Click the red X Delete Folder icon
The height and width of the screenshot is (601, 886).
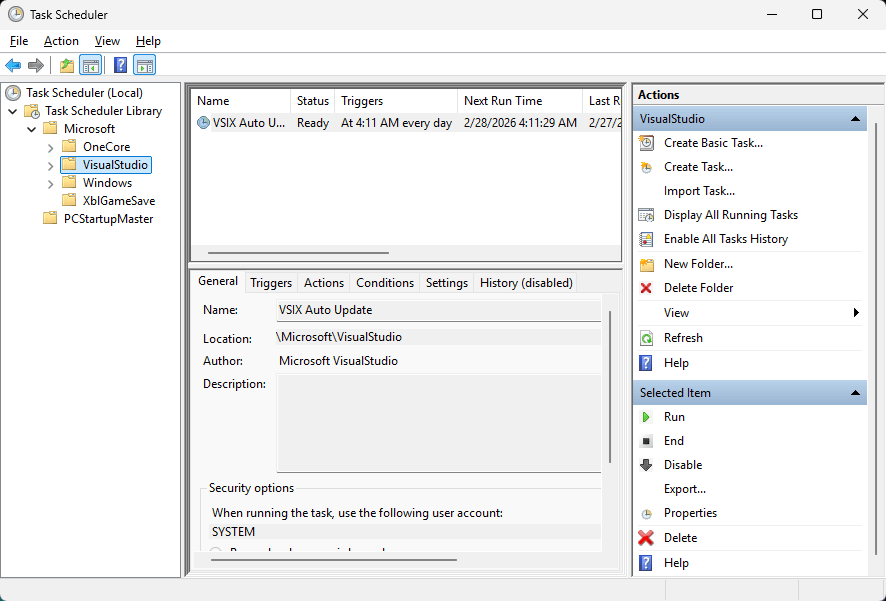coord(646,288)
